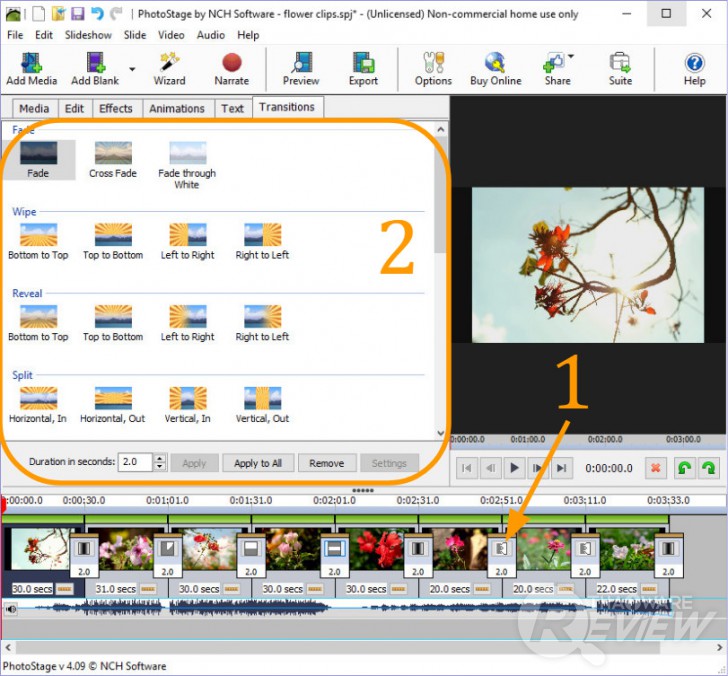The image size is (728, 676).
Task: Click the rotate right green arrow icon
Action: pos(708,468)
